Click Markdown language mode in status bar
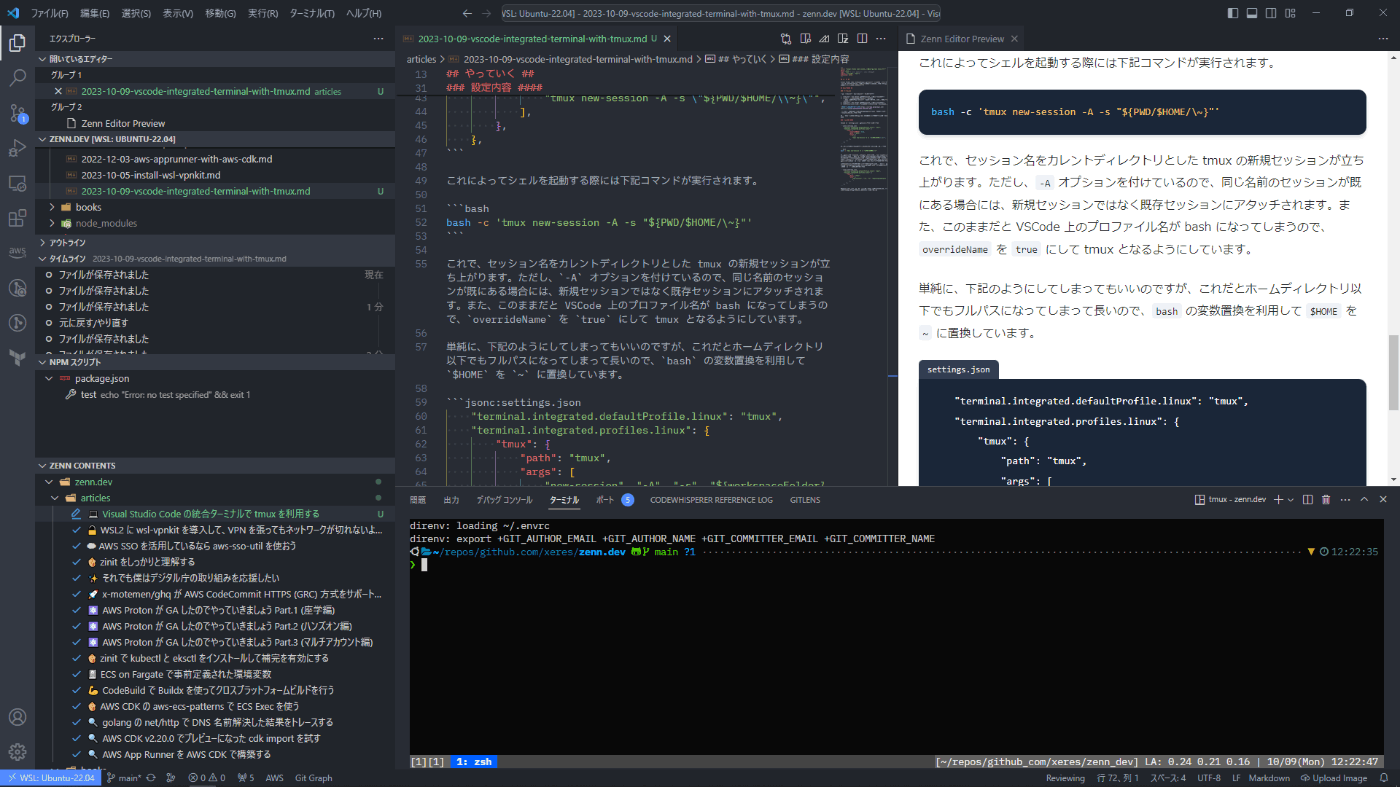 pos(1270,778)
